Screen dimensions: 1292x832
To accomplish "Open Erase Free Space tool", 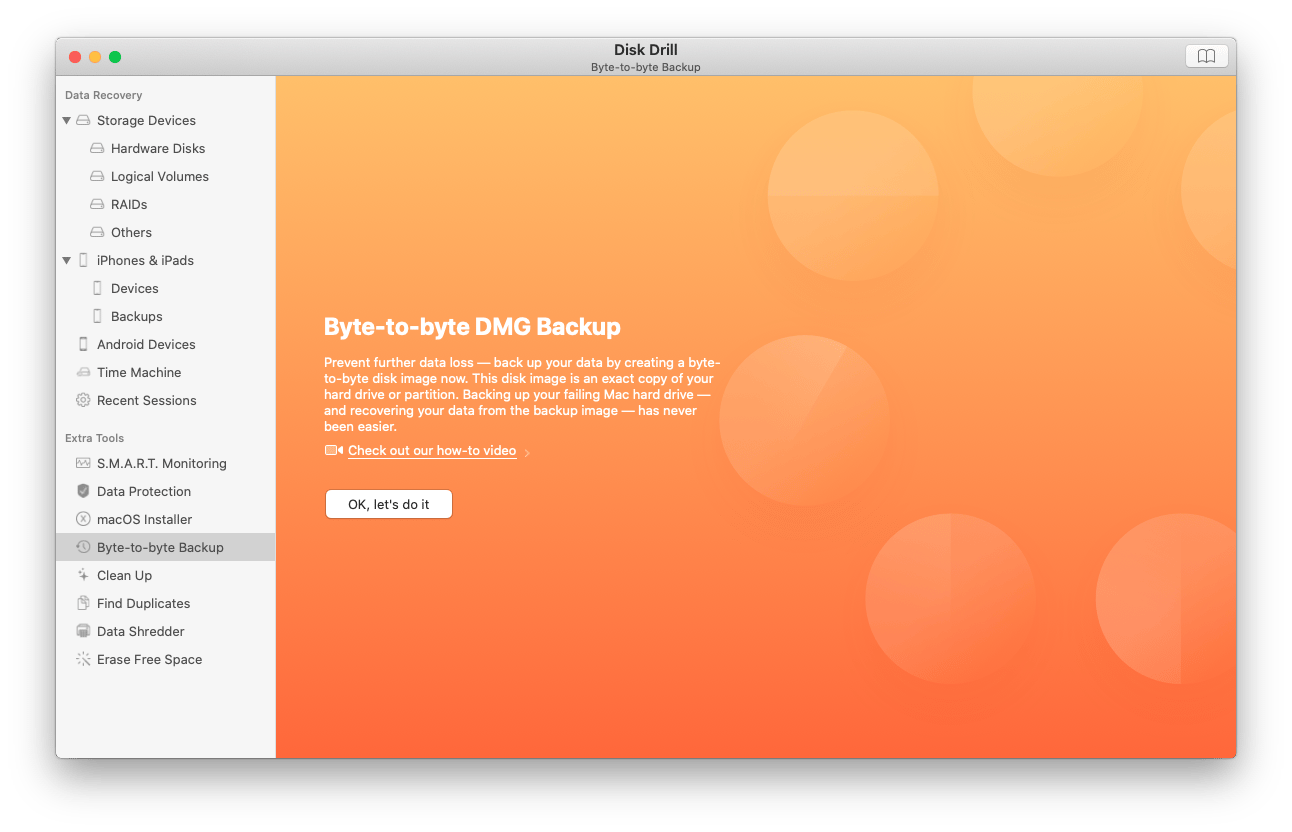I will (166, 659).
